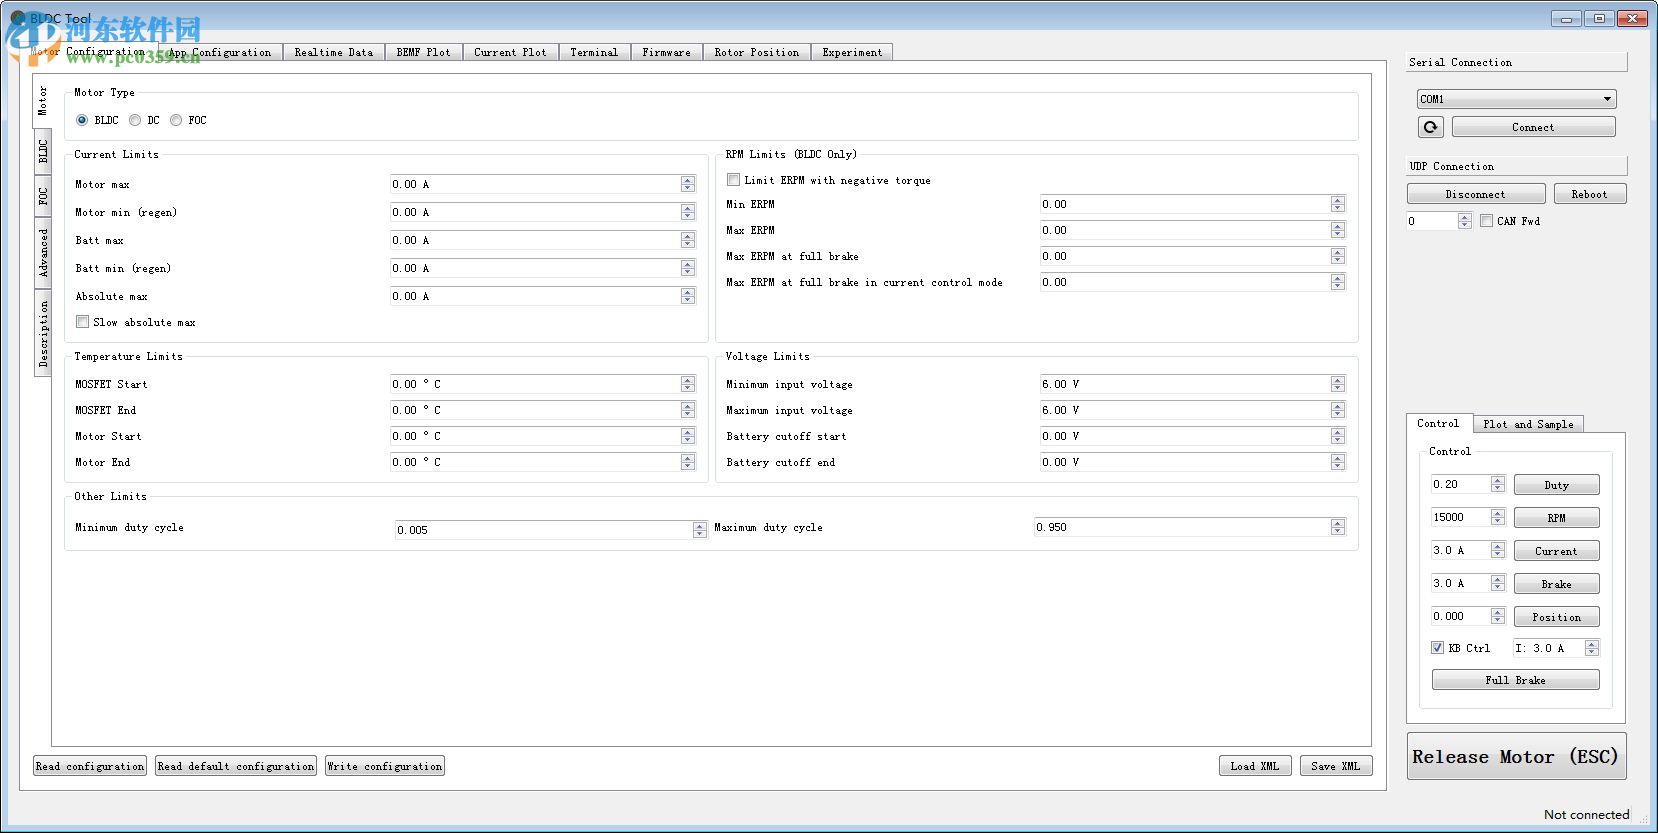Click the position 0.000 stepper arrows
The height and width of the screenshot is (833, 1658).
pyautogui.click(x=1498, y=616)
